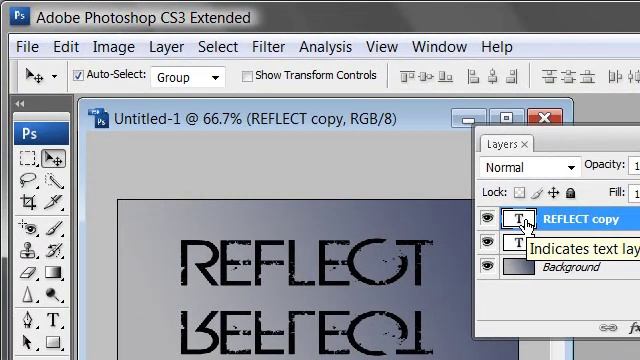
Task: Open the Image menu
Action: pyautogui.click(x=113, y=47)
